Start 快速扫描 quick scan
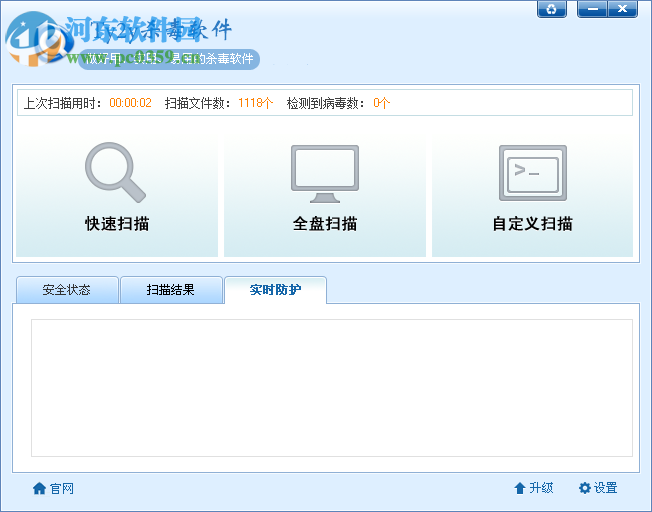 coord(117,195)
